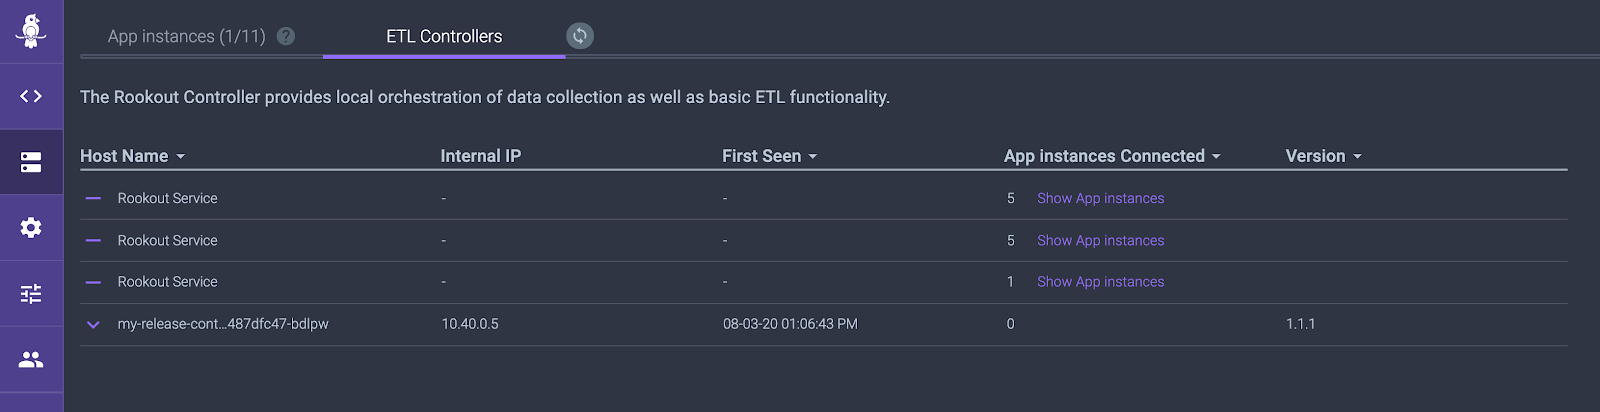Switch to the App instances tab
The width and height of the screenshot is (1600, 412).
187,36
